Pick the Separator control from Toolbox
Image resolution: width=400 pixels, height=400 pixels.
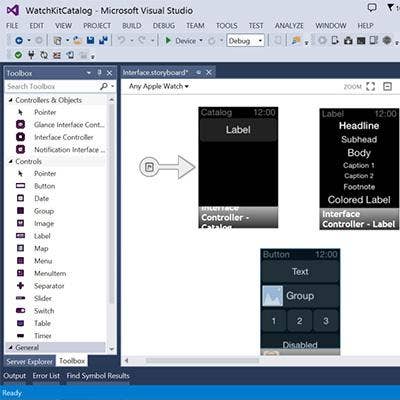pos(49,286)
